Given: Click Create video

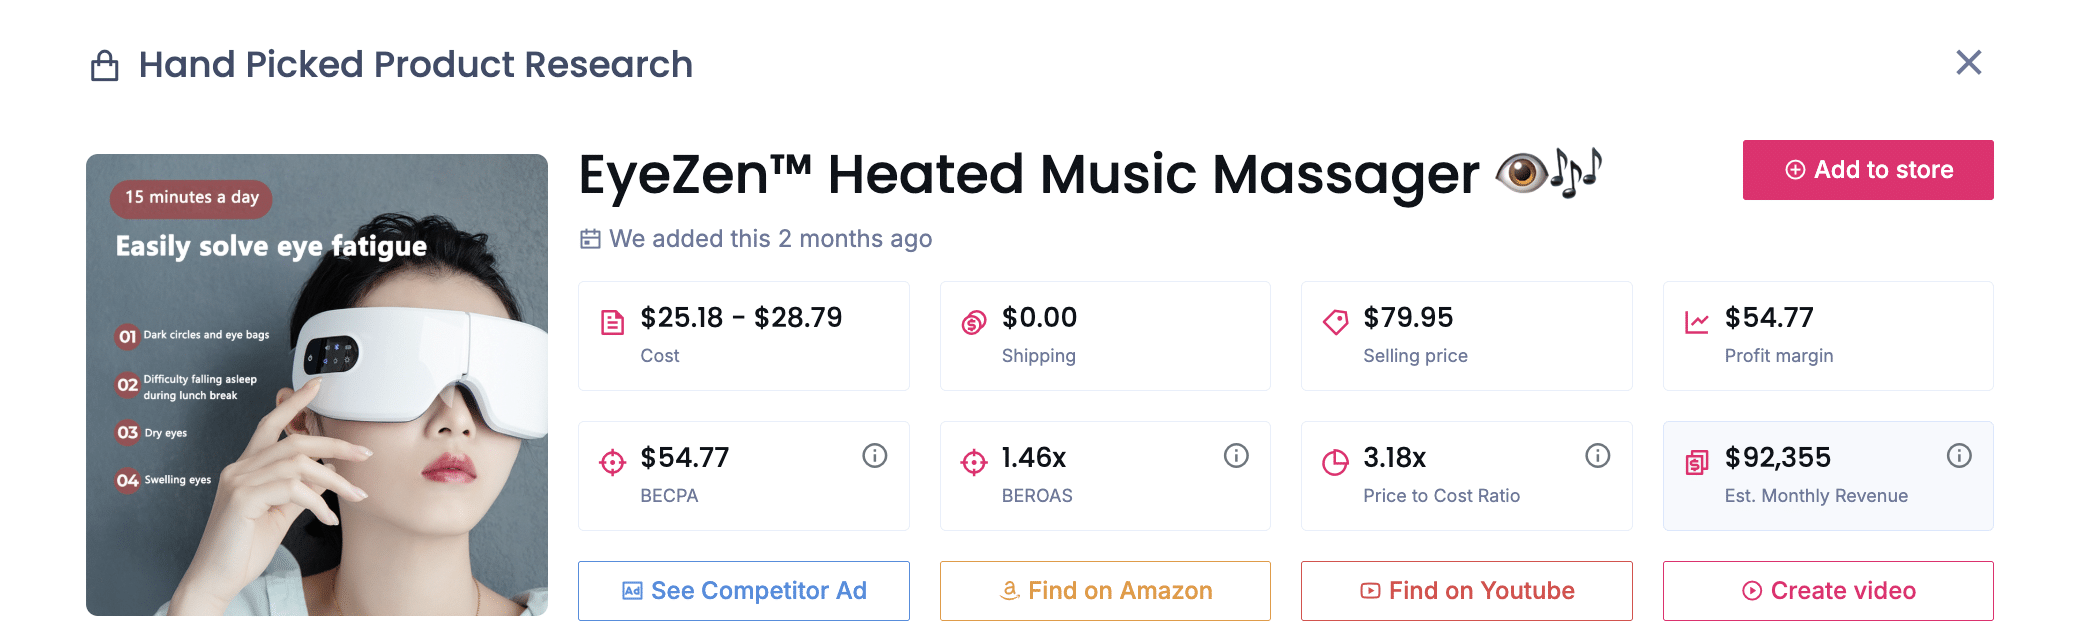Looking at the screenshot, I should pyautogui.click(x=1828, y=590).
